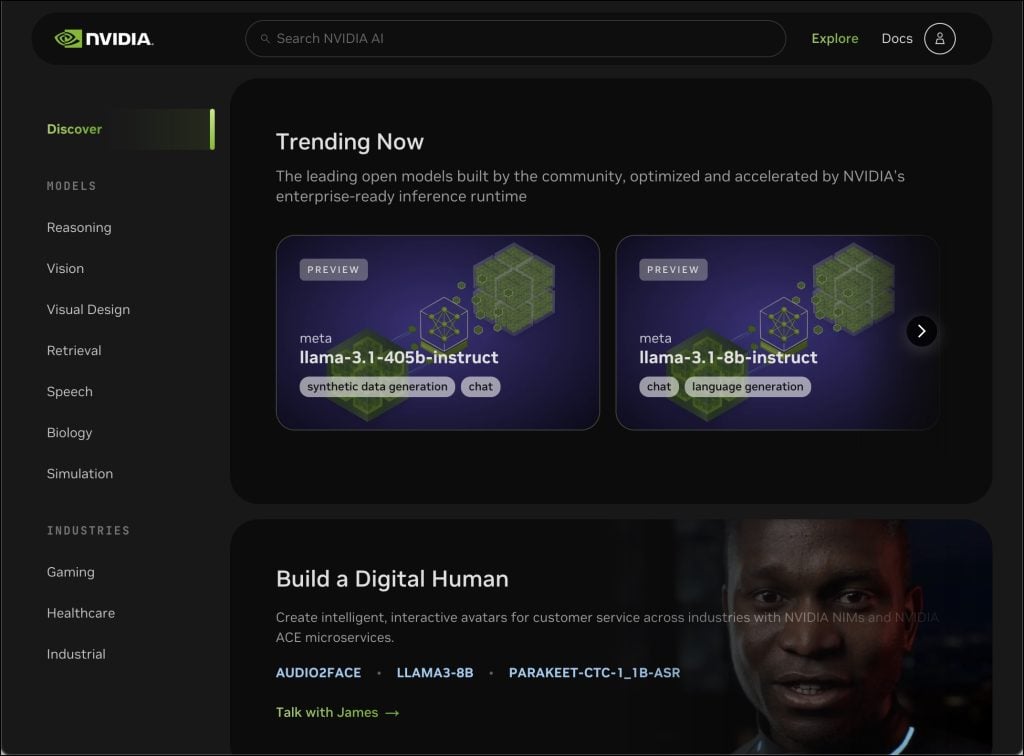Screen dimensions: 1024x756
Task: Select Discover in the sidebar
Action: pos(131,129)
